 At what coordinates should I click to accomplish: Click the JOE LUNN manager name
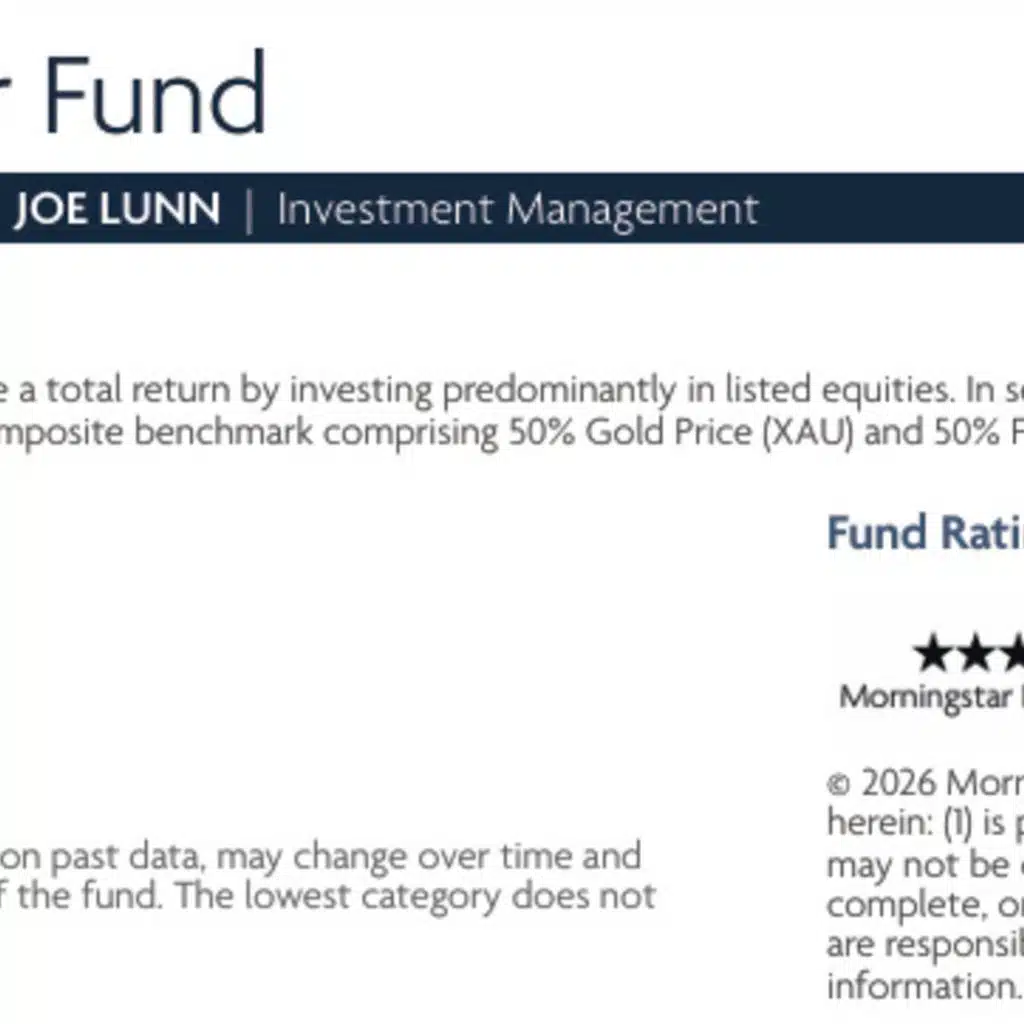tap(117, 209)
